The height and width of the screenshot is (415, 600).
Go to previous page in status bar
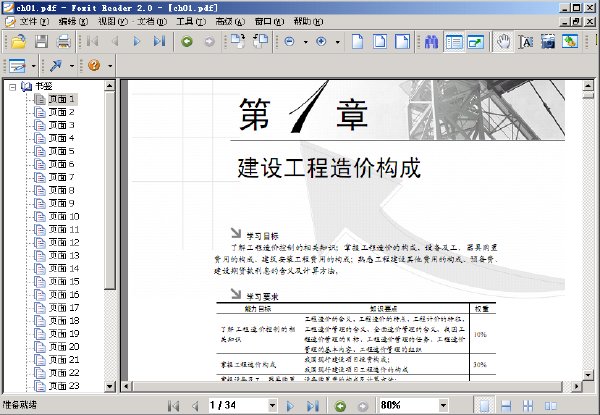click(195, 405)
